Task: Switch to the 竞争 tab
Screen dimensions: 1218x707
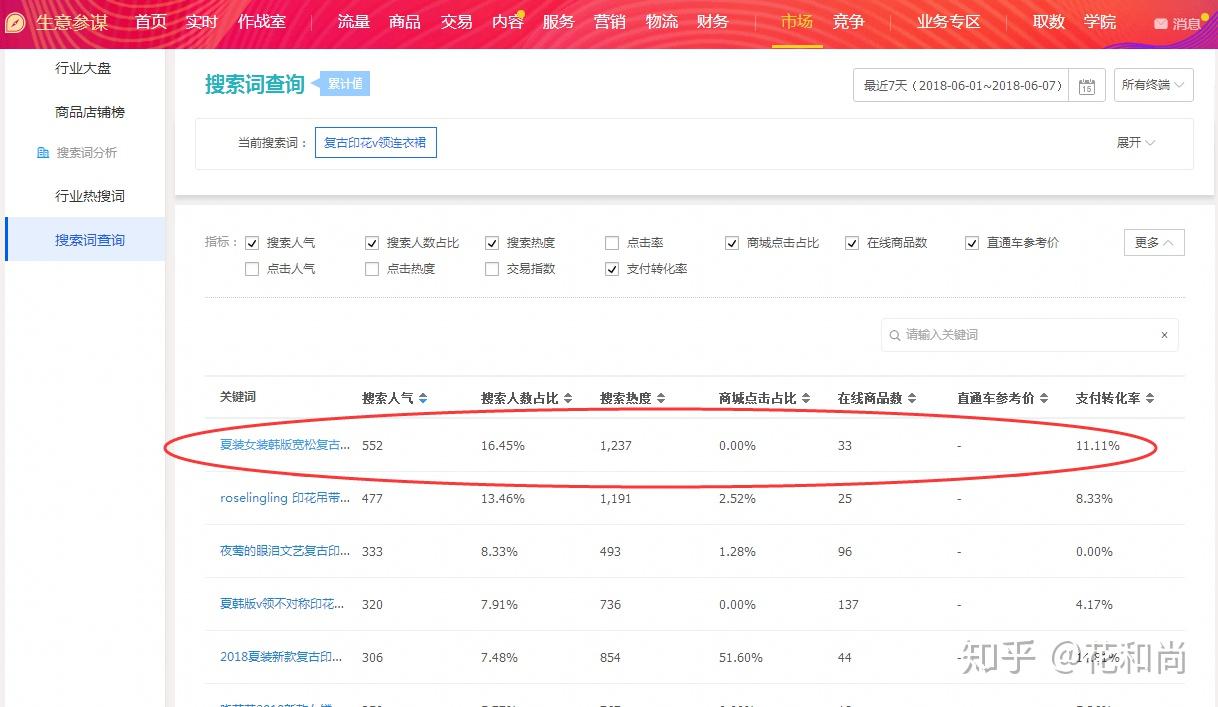Action: pyautogui.click(x=848, y=22)
